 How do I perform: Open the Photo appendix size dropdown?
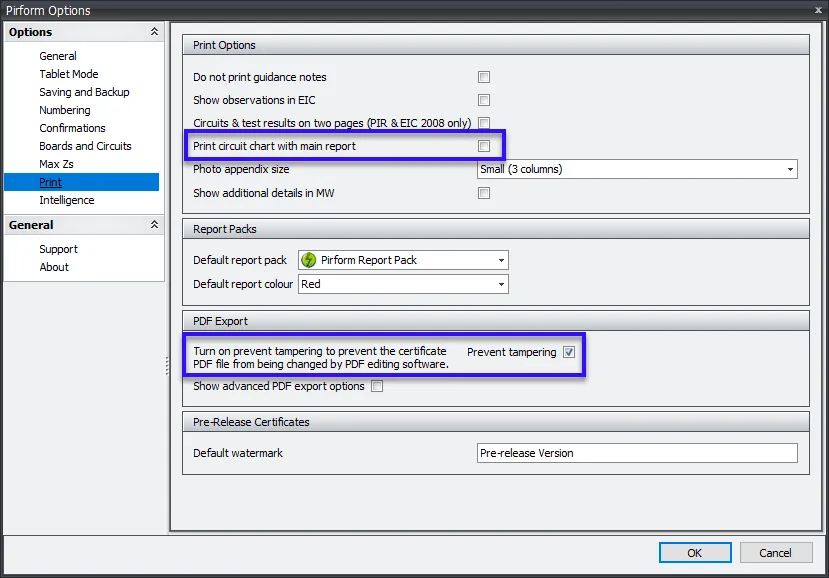(788, 169)
